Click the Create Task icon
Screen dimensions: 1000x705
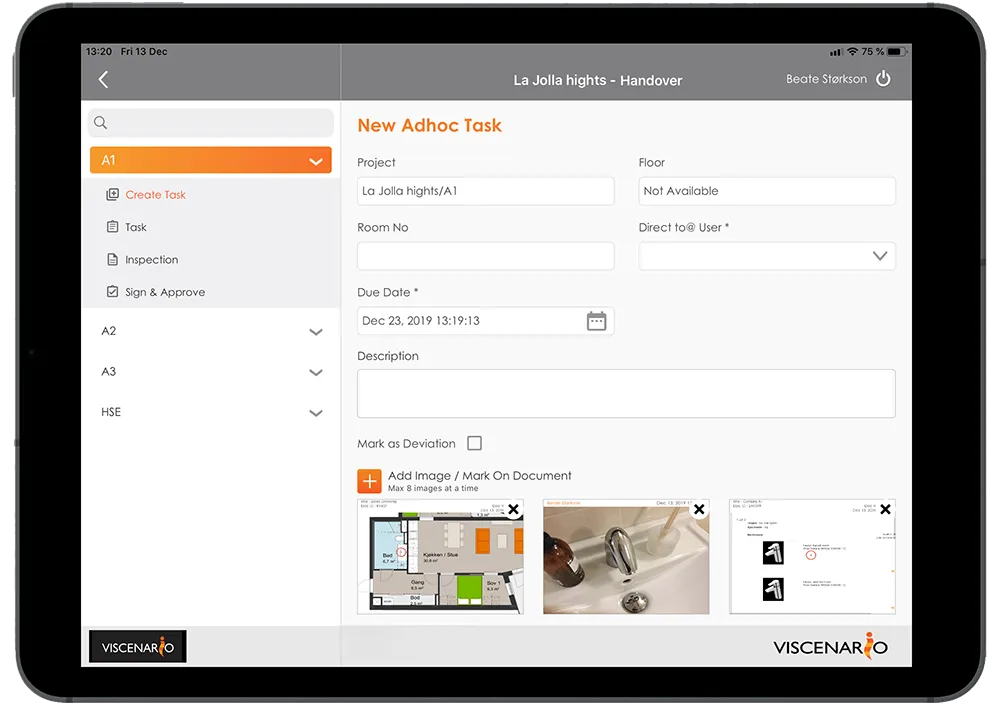[112, 195]
